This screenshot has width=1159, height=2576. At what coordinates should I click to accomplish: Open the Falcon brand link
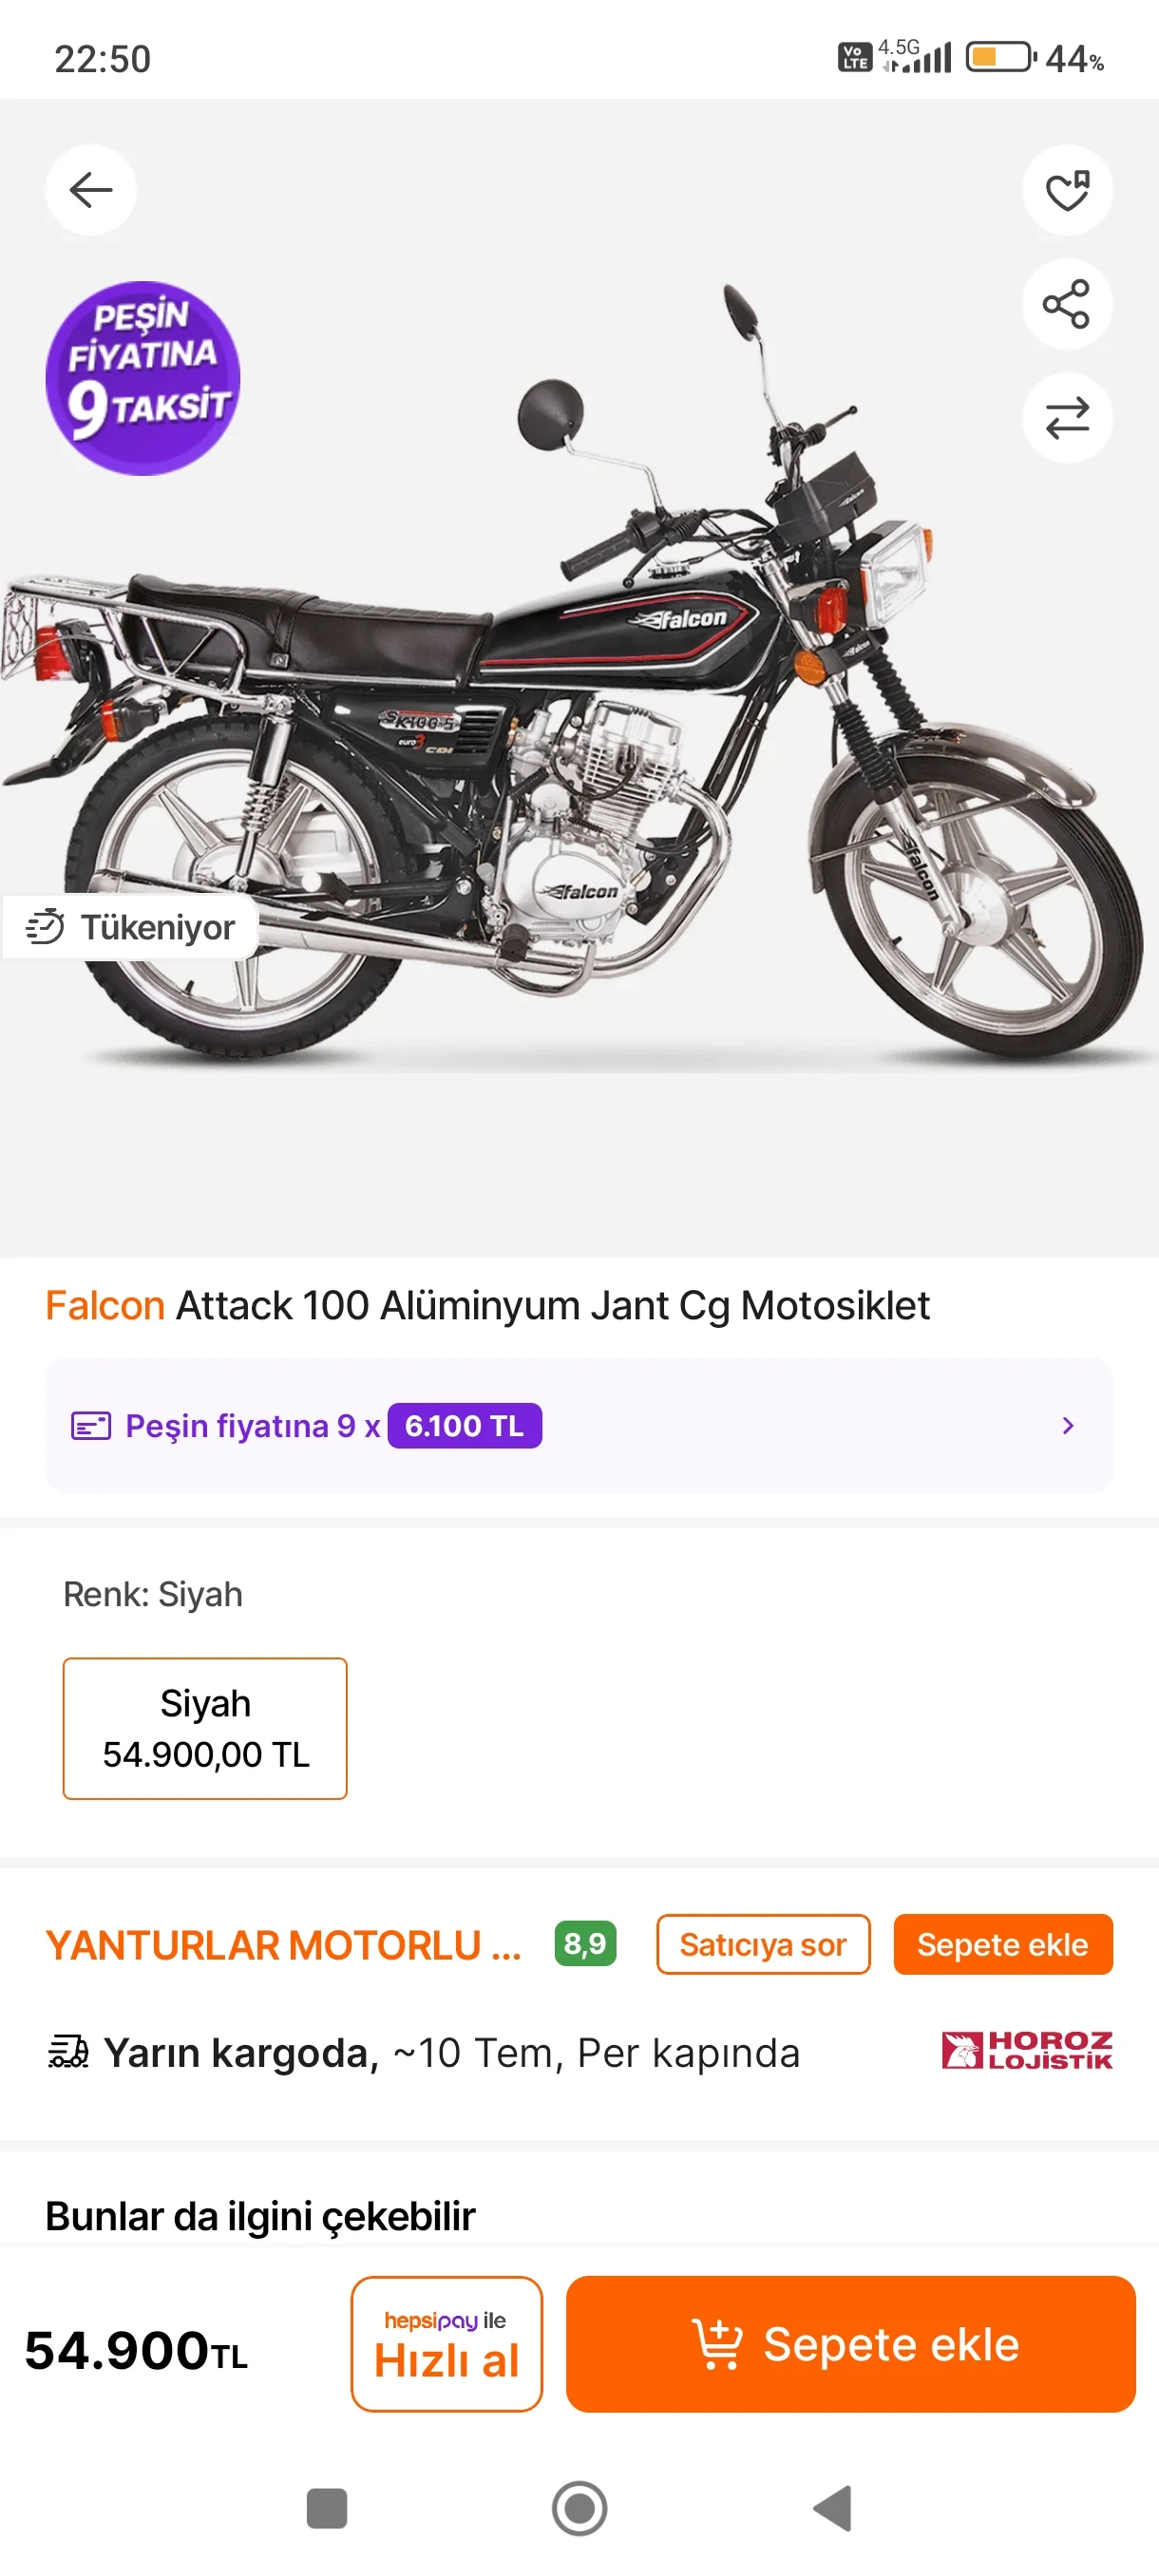(105, 1305)
